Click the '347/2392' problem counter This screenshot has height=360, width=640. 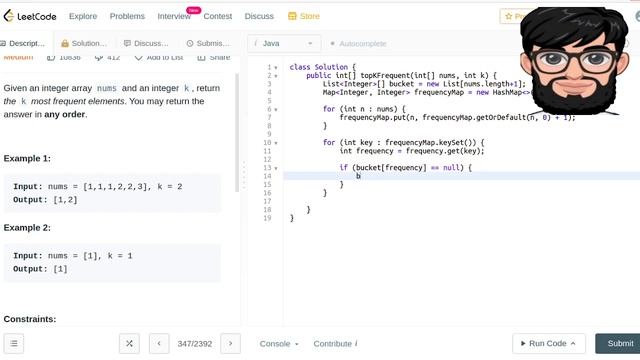tap(195, 344)
